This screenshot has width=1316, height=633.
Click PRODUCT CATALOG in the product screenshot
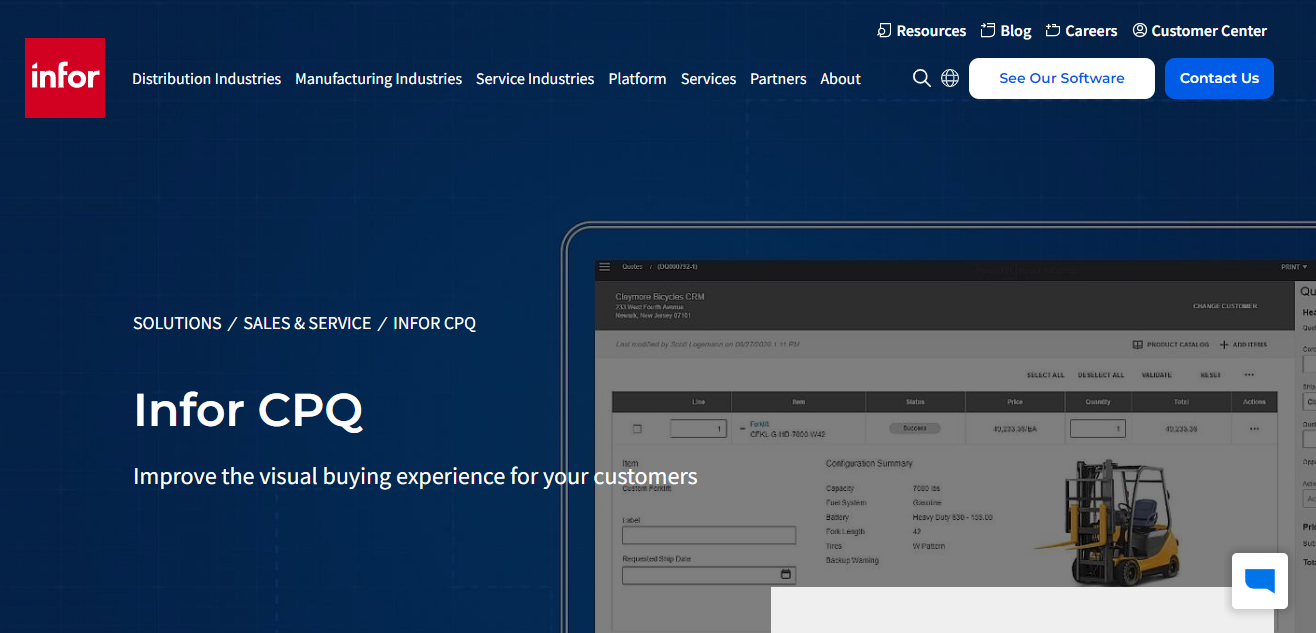click(1170, 345)
